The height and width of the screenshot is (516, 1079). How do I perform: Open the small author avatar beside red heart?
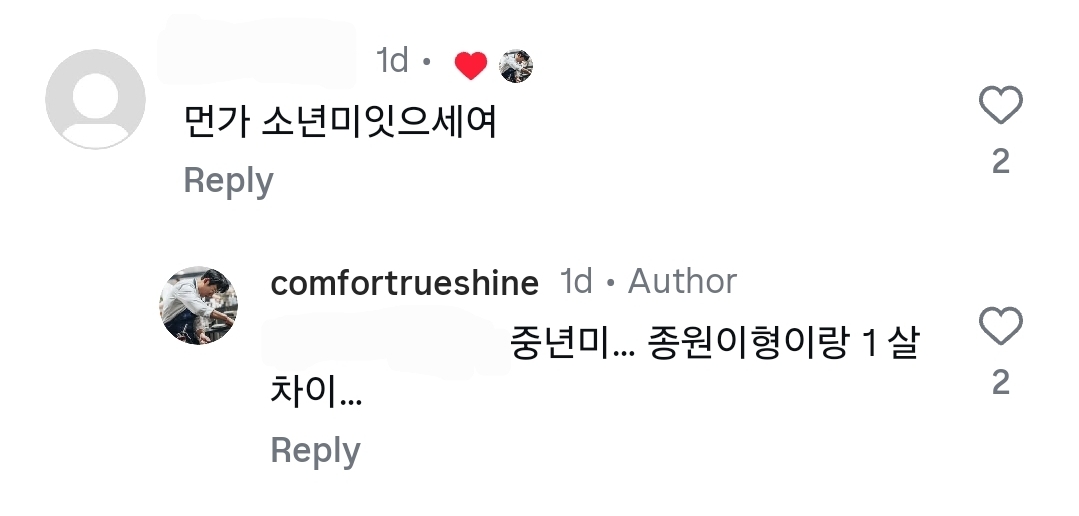pyautogui.click(x=516, y=66)
